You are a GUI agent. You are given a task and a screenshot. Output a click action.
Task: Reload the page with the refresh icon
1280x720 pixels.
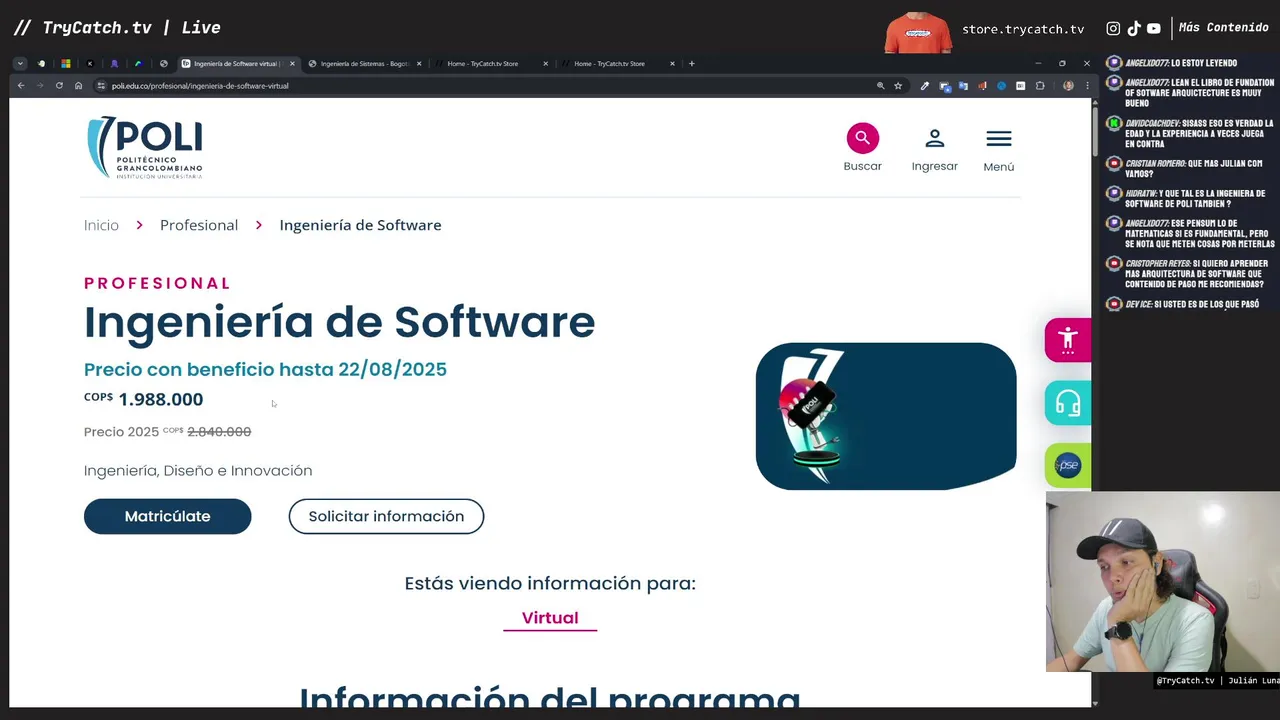tap(59, 86)
